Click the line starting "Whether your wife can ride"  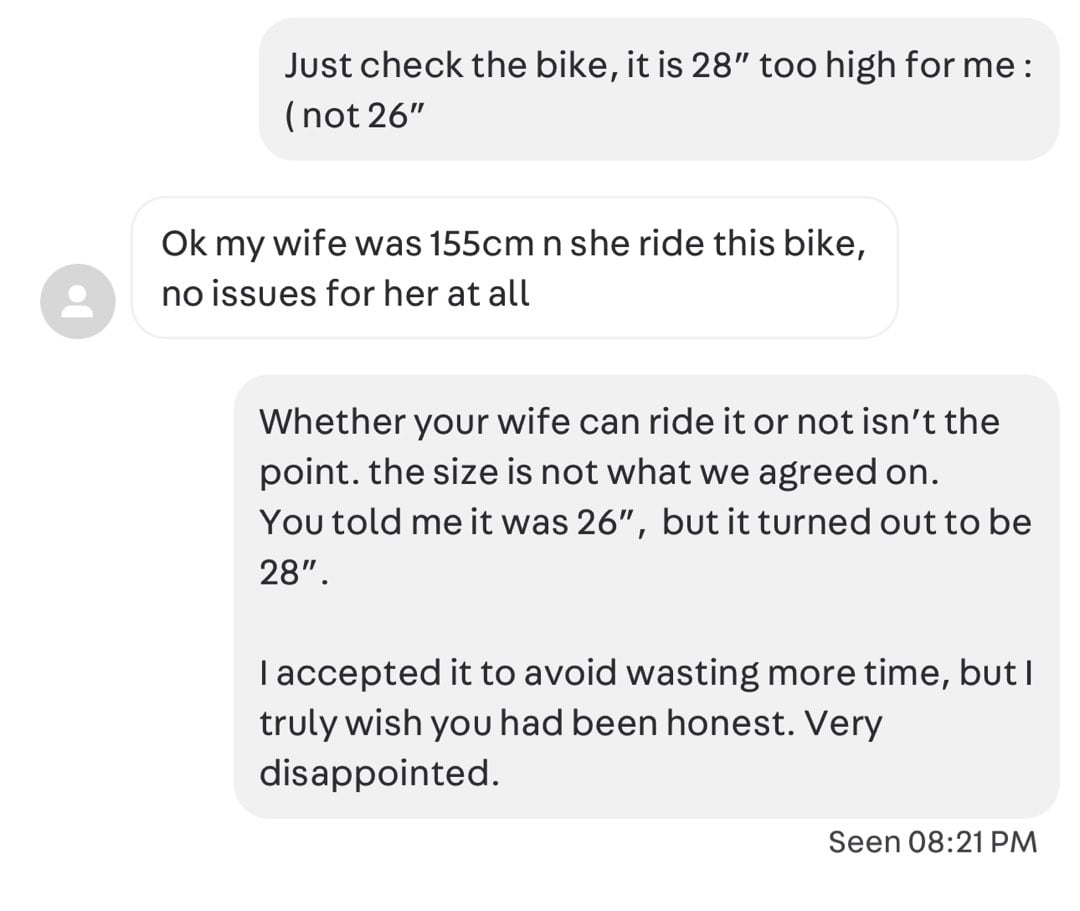point(630,421)
